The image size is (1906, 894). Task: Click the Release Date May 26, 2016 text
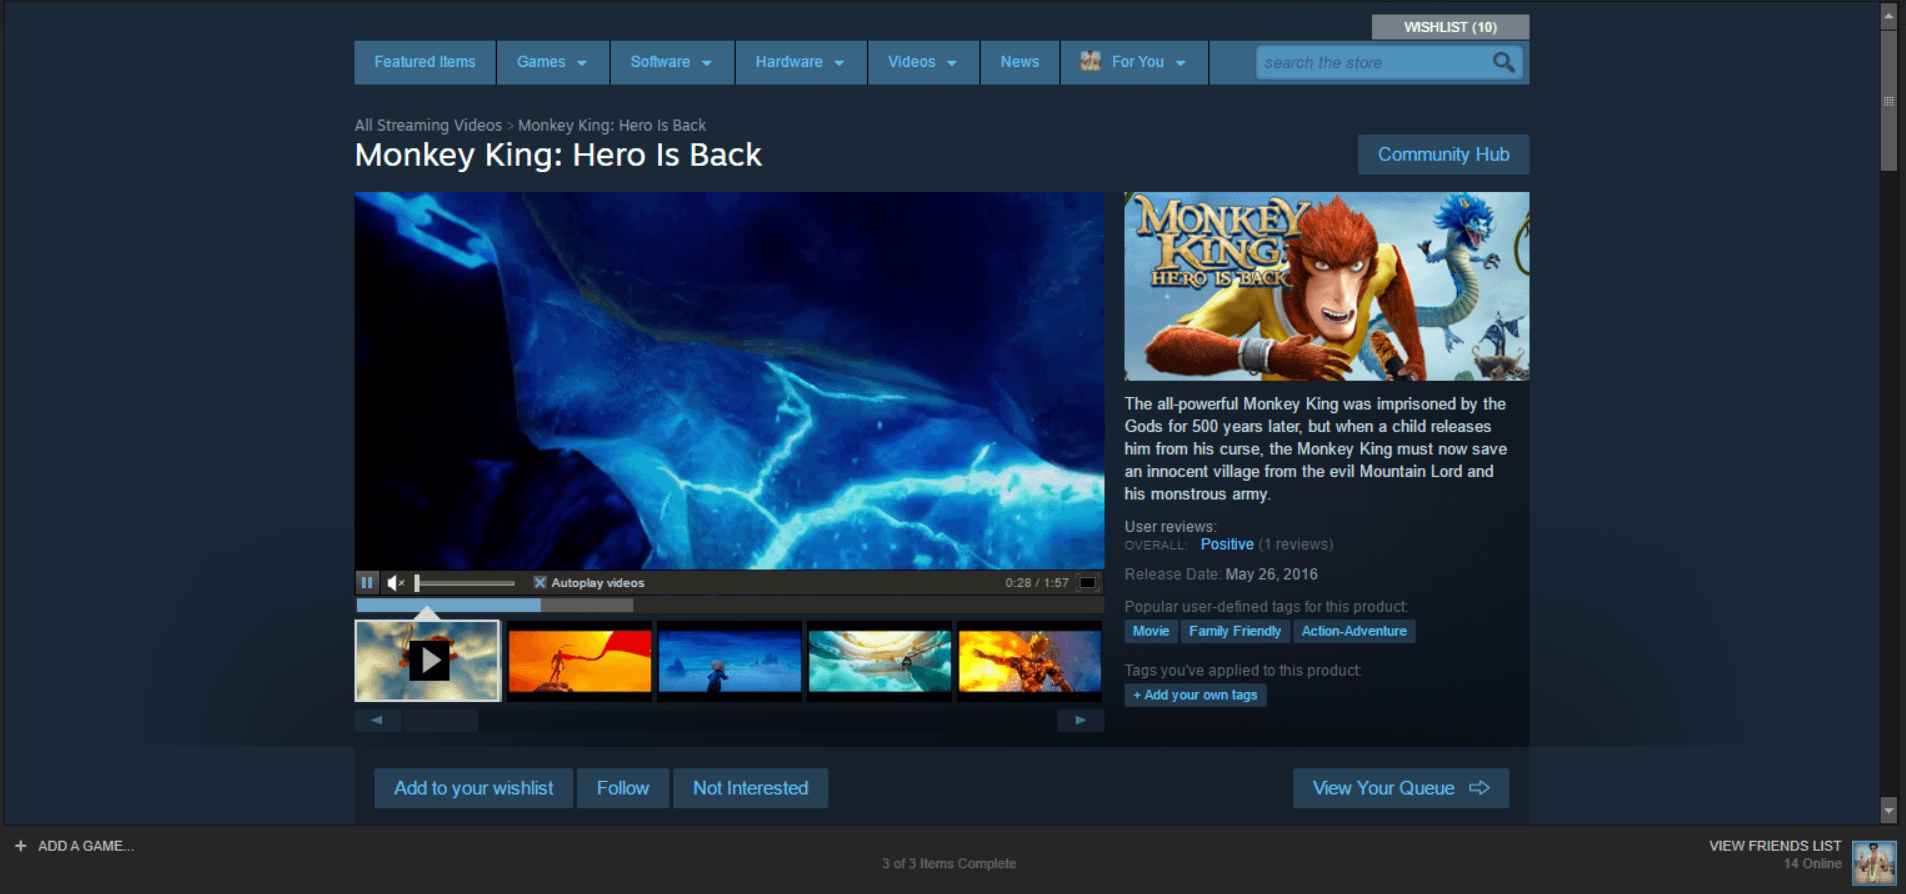coord(1221,574)
